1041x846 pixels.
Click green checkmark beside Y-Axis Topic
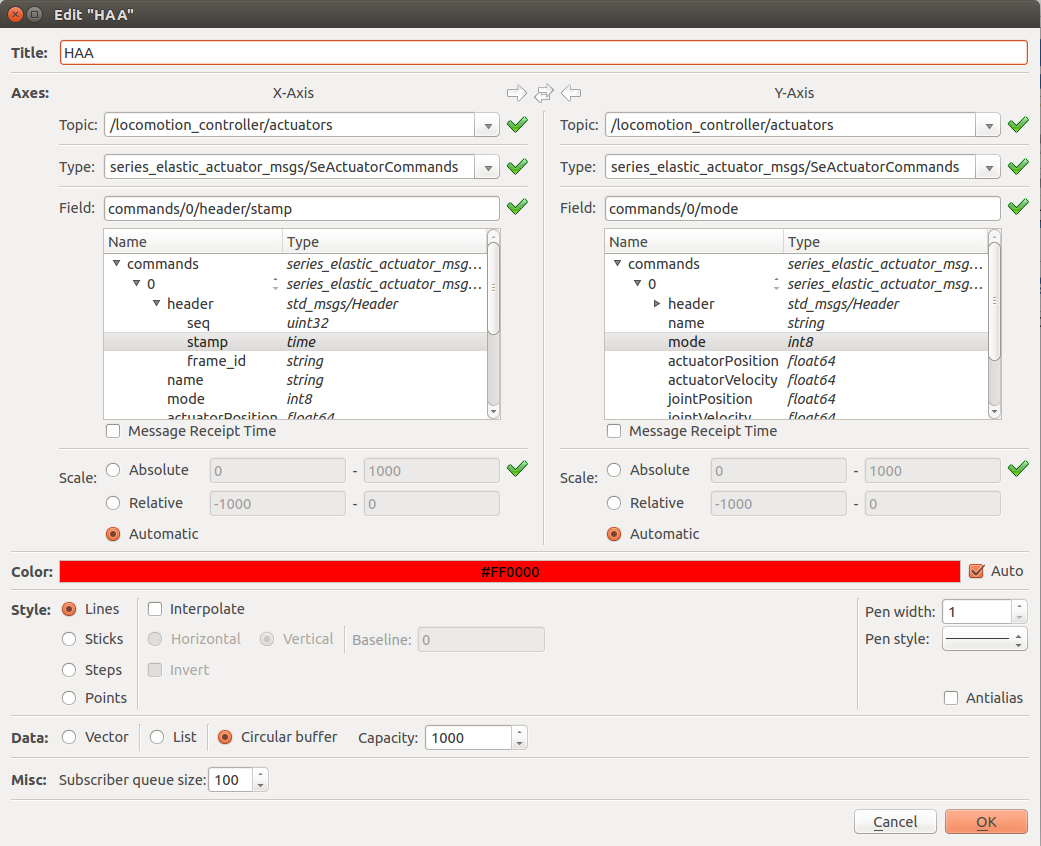pos(1018,125)
